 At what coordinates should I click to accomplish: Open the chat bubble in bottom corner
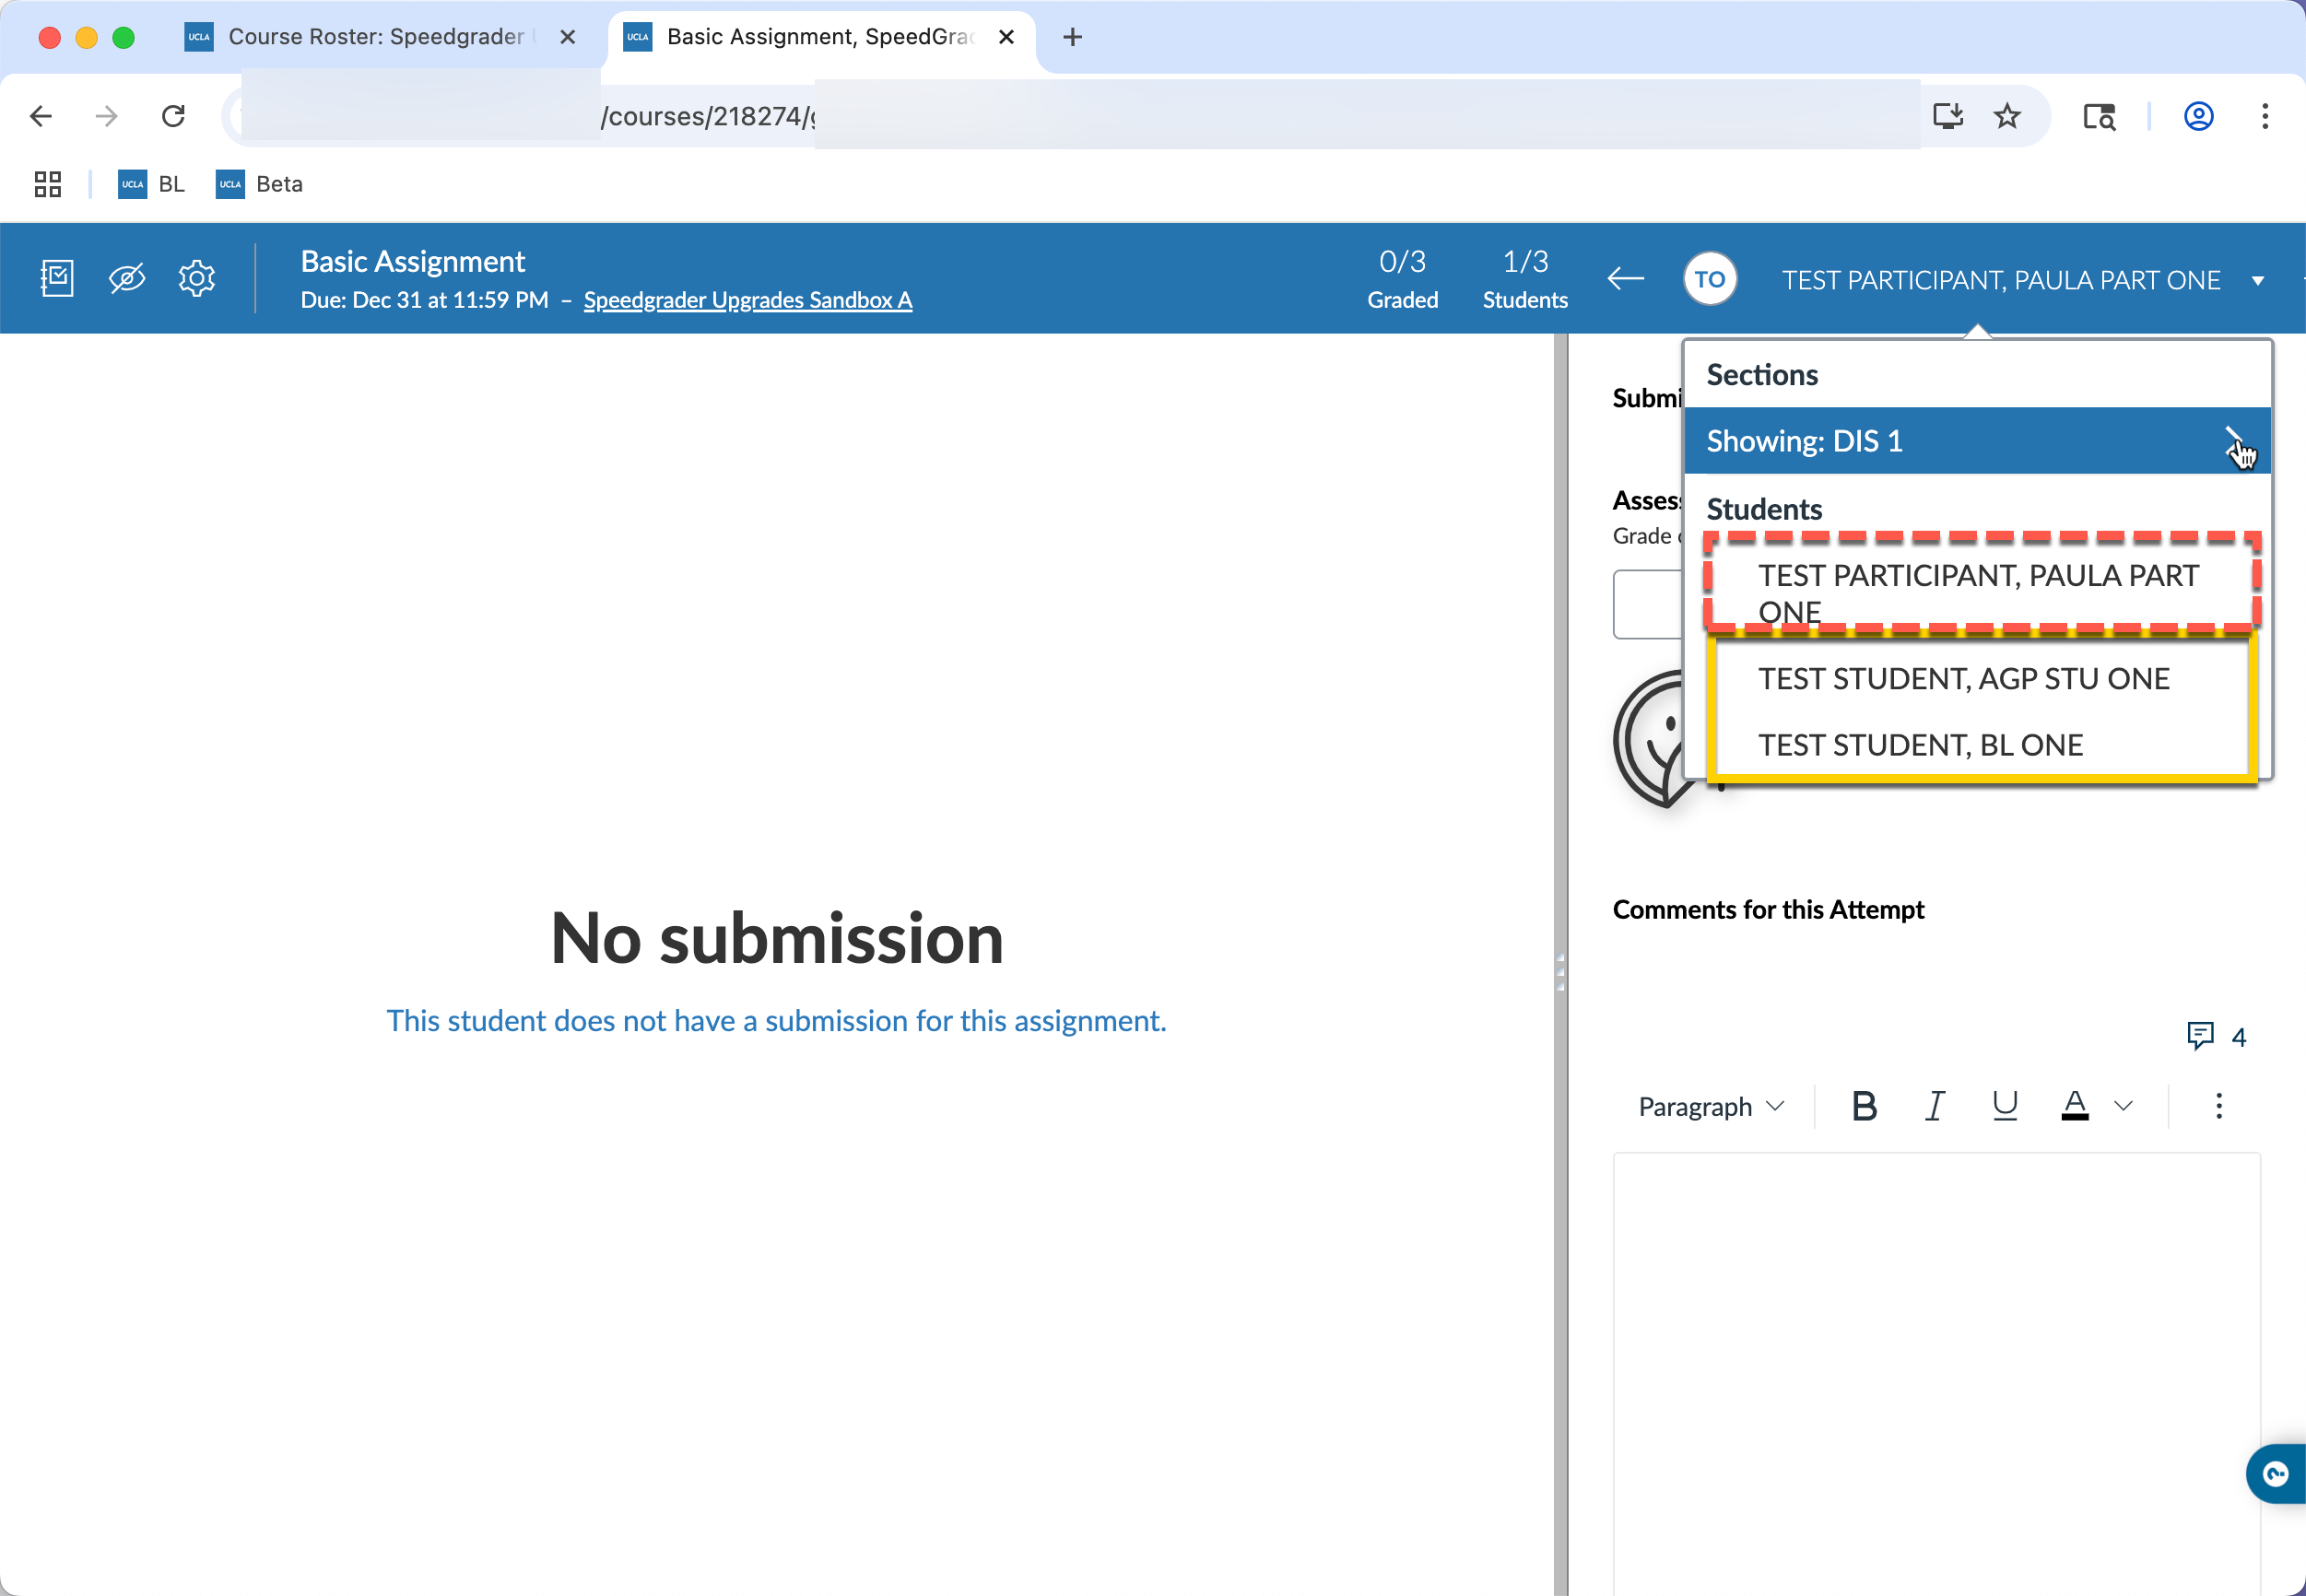[x=2274, y=1474]
